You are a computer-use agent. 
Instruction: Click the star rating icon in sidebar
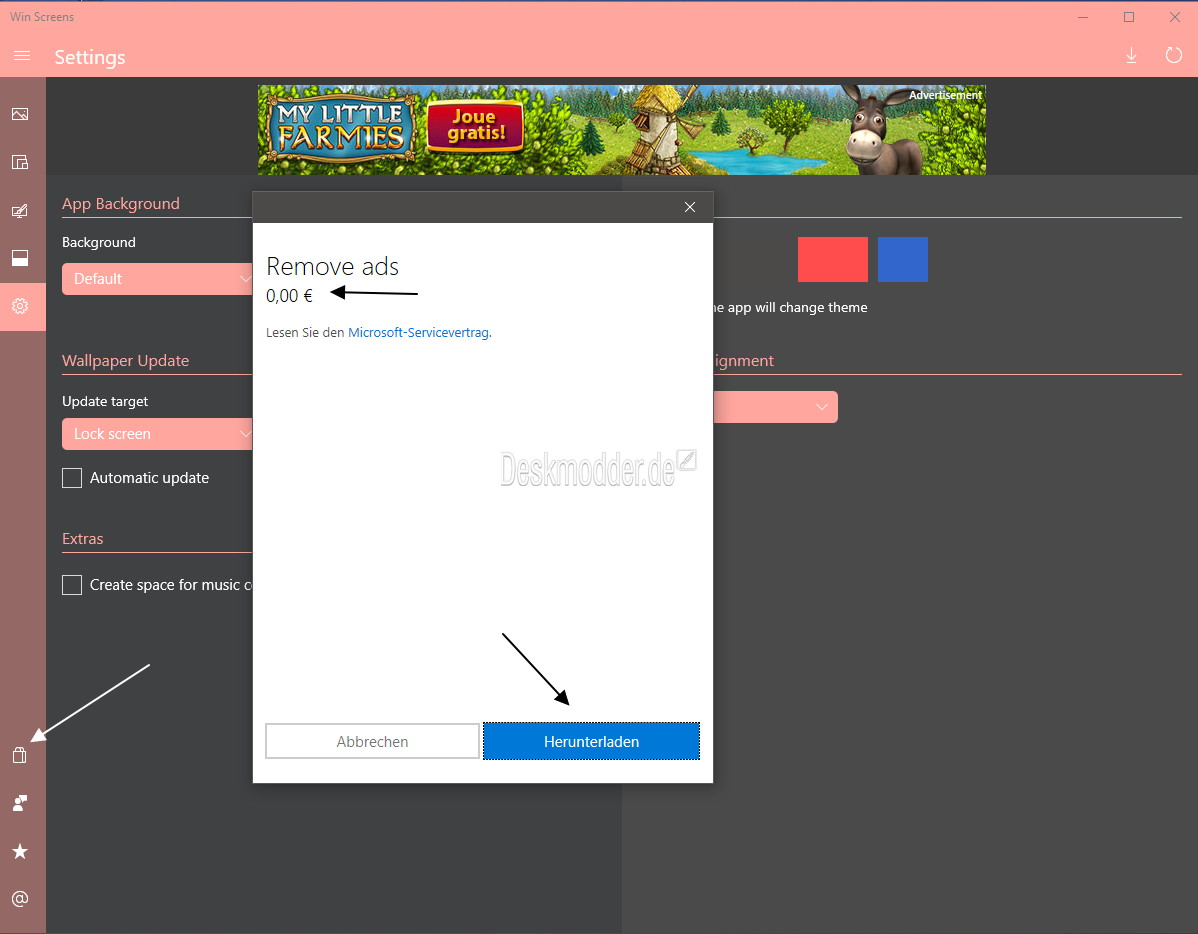click(x=20, y=851)
